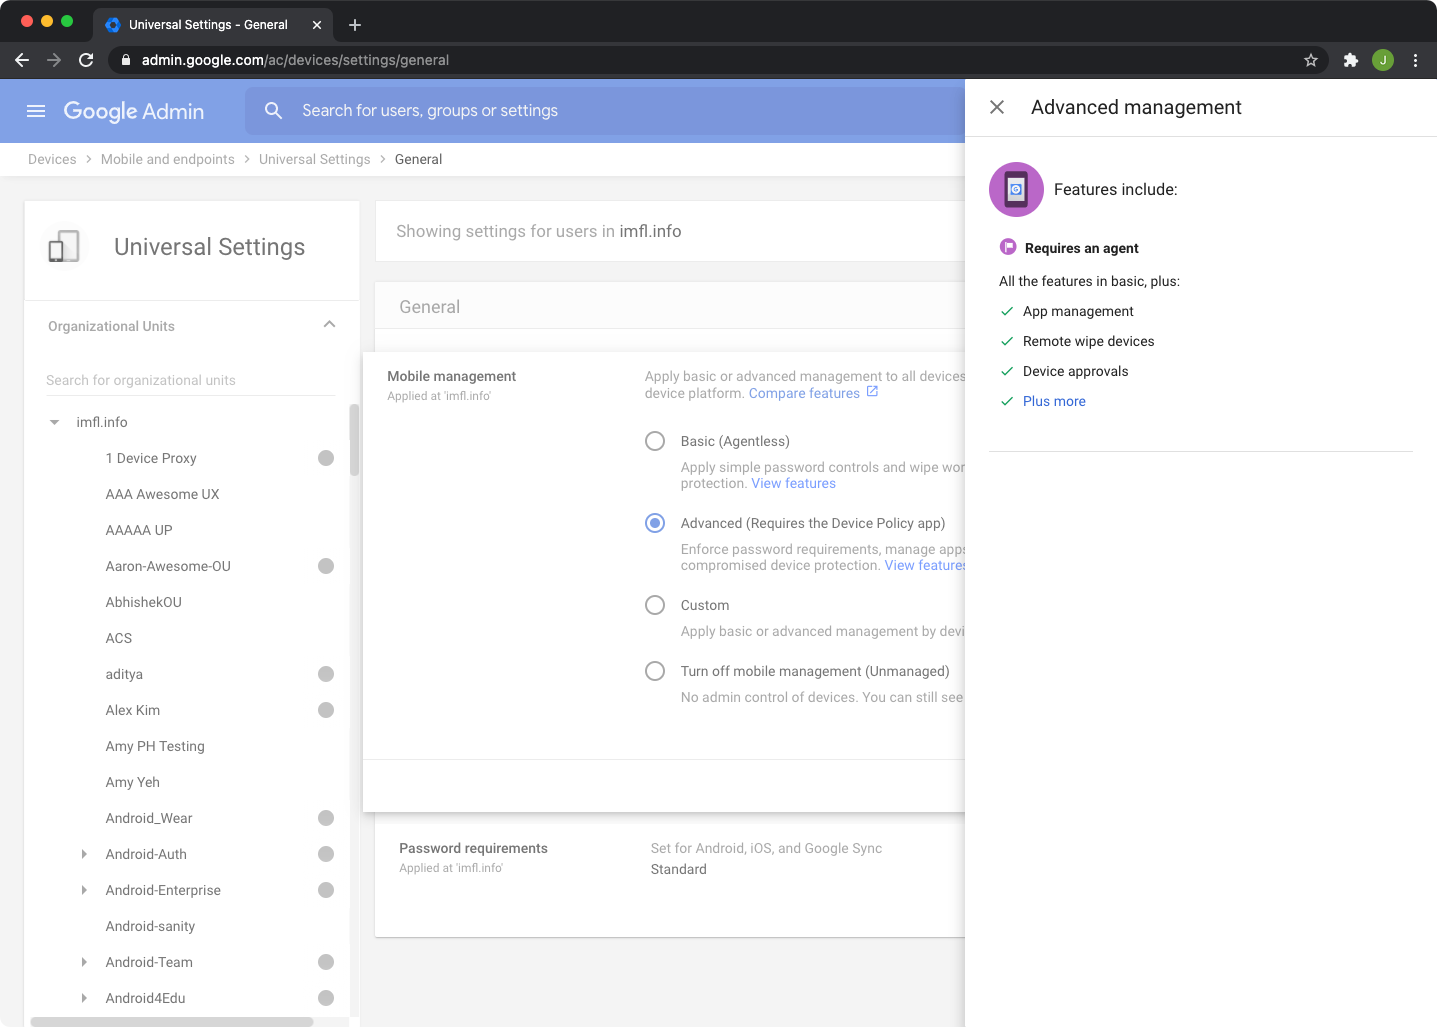This screenshot has width=1437, height=1027.
Task: Select Amy Yeh organizational unit
Action: tap(133, 782)
